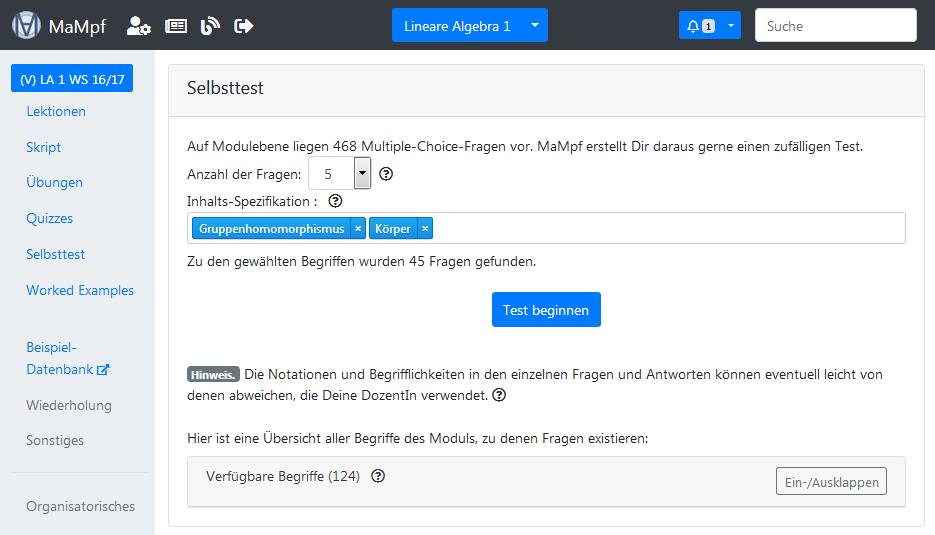This screenshot has height=535, width=935.
Task: Click help icon beside Inhalts-Spezifikation
Action: (x=335, y=201)
